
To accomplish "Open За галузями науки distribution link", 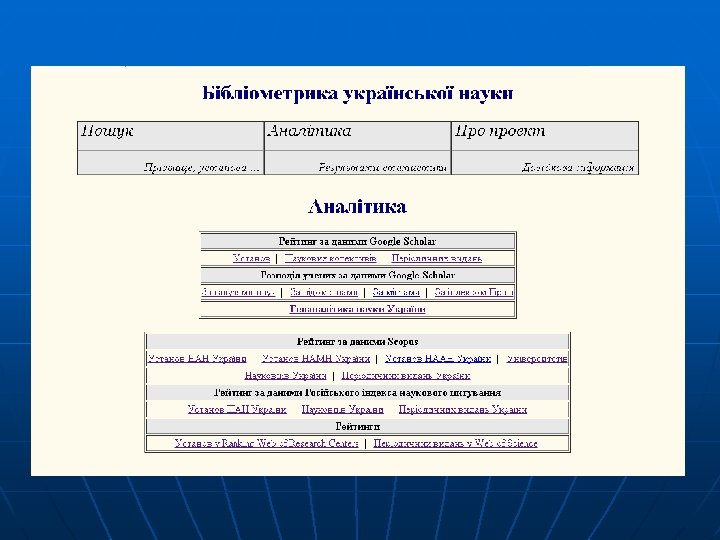I will click(238, 292).
